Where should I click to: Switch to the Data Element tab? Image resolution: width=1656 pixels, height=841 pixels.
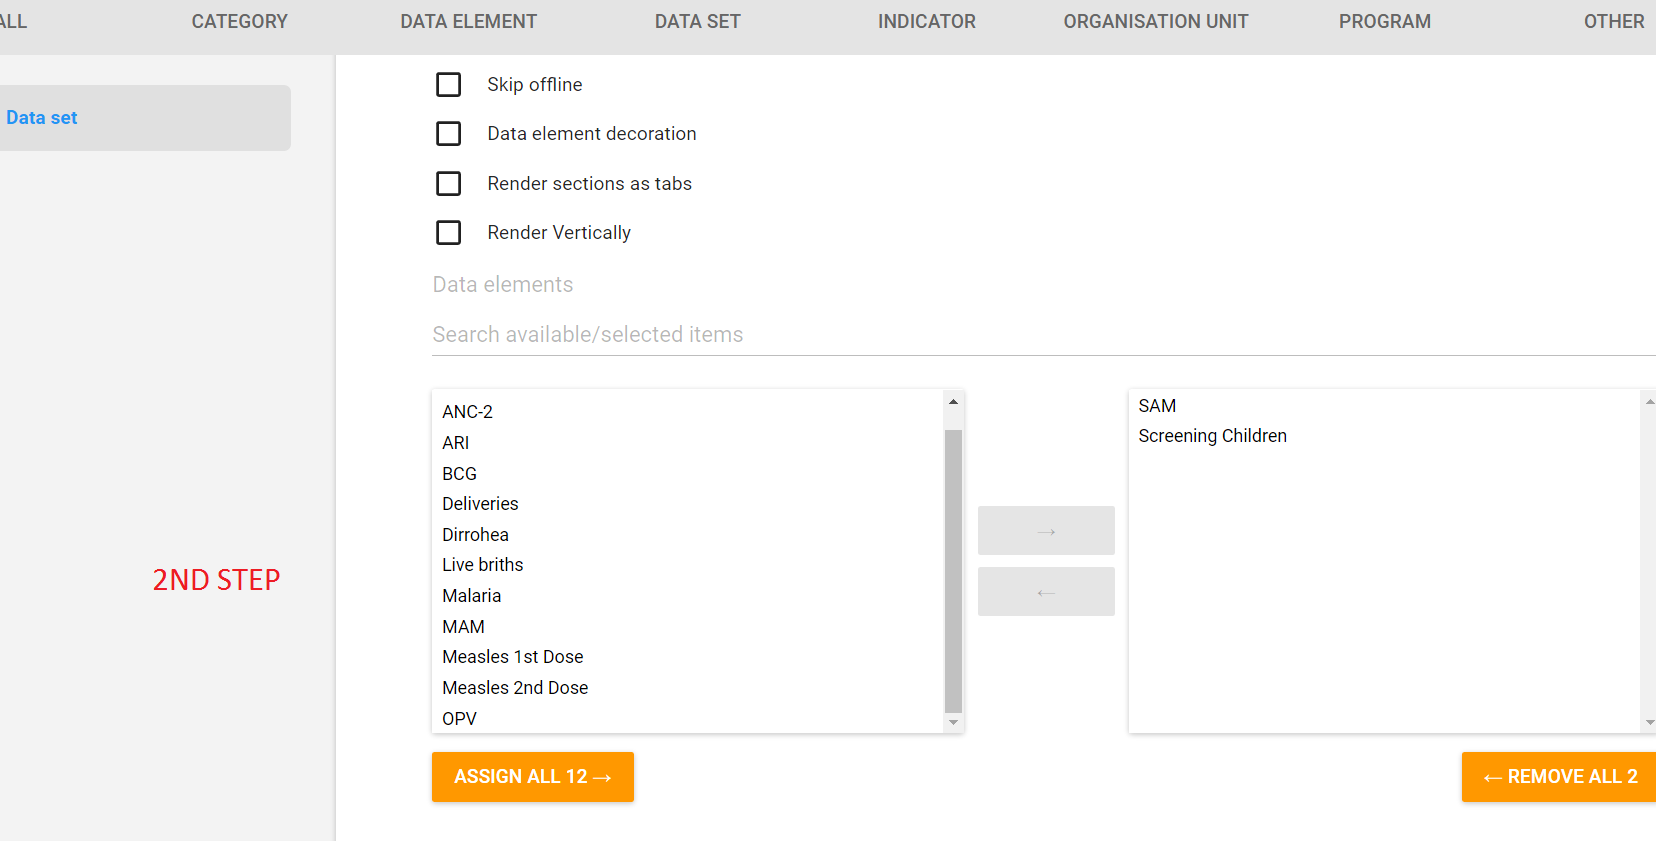coord(468,22)
